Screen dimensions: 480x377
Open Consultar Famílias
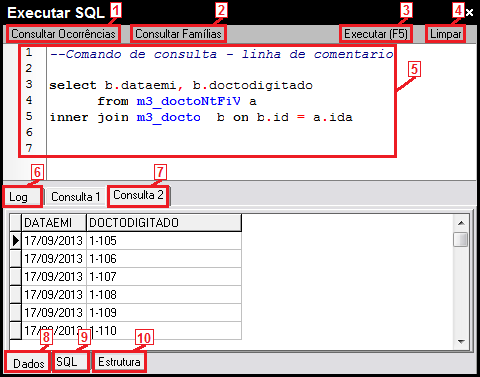pos(178,34)
